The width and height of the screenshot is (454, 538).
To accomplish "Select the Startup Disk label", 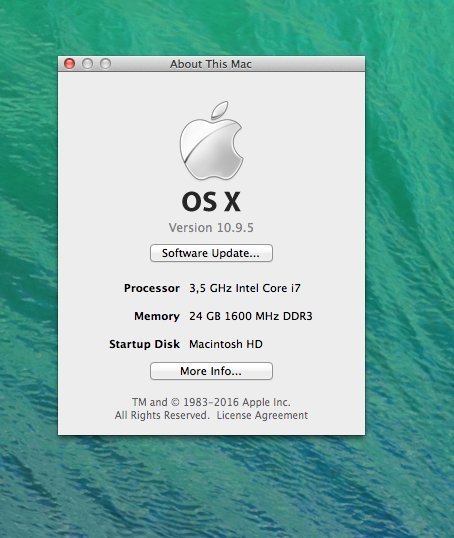I will coord(144,344).
